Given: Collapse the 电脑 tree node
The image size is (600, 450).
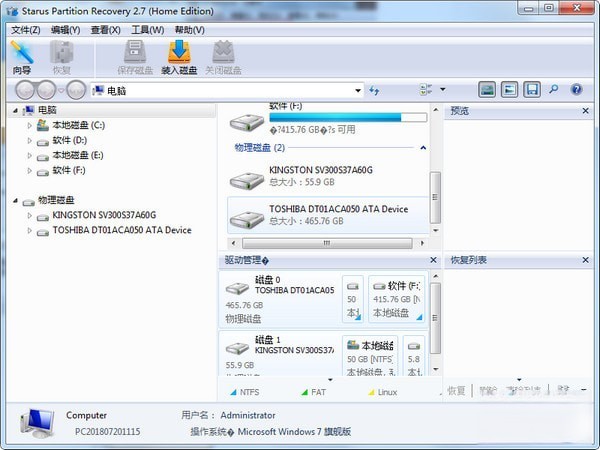Looking at the screenshot, I should [16, 111].
